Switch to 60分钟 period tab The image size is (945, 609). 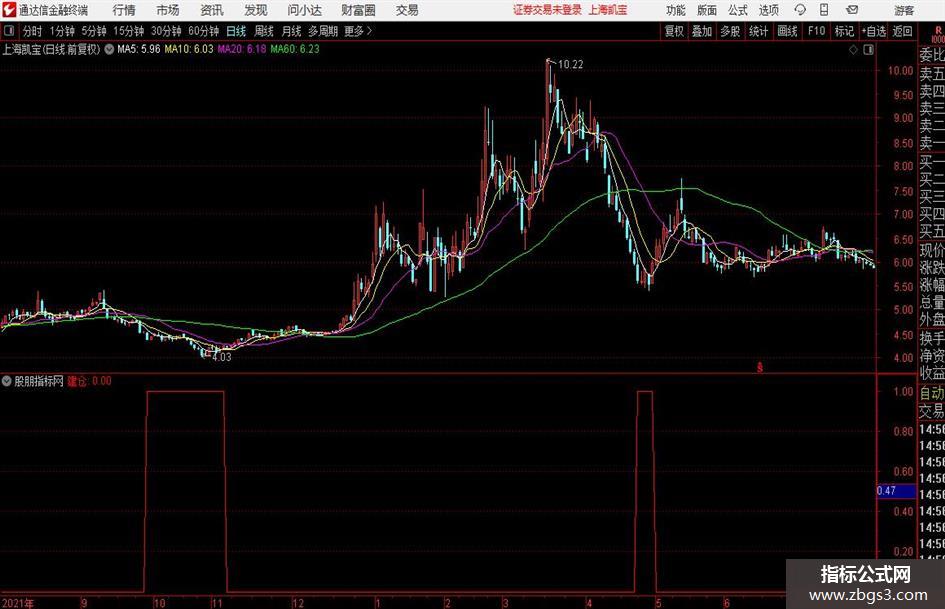204,31
